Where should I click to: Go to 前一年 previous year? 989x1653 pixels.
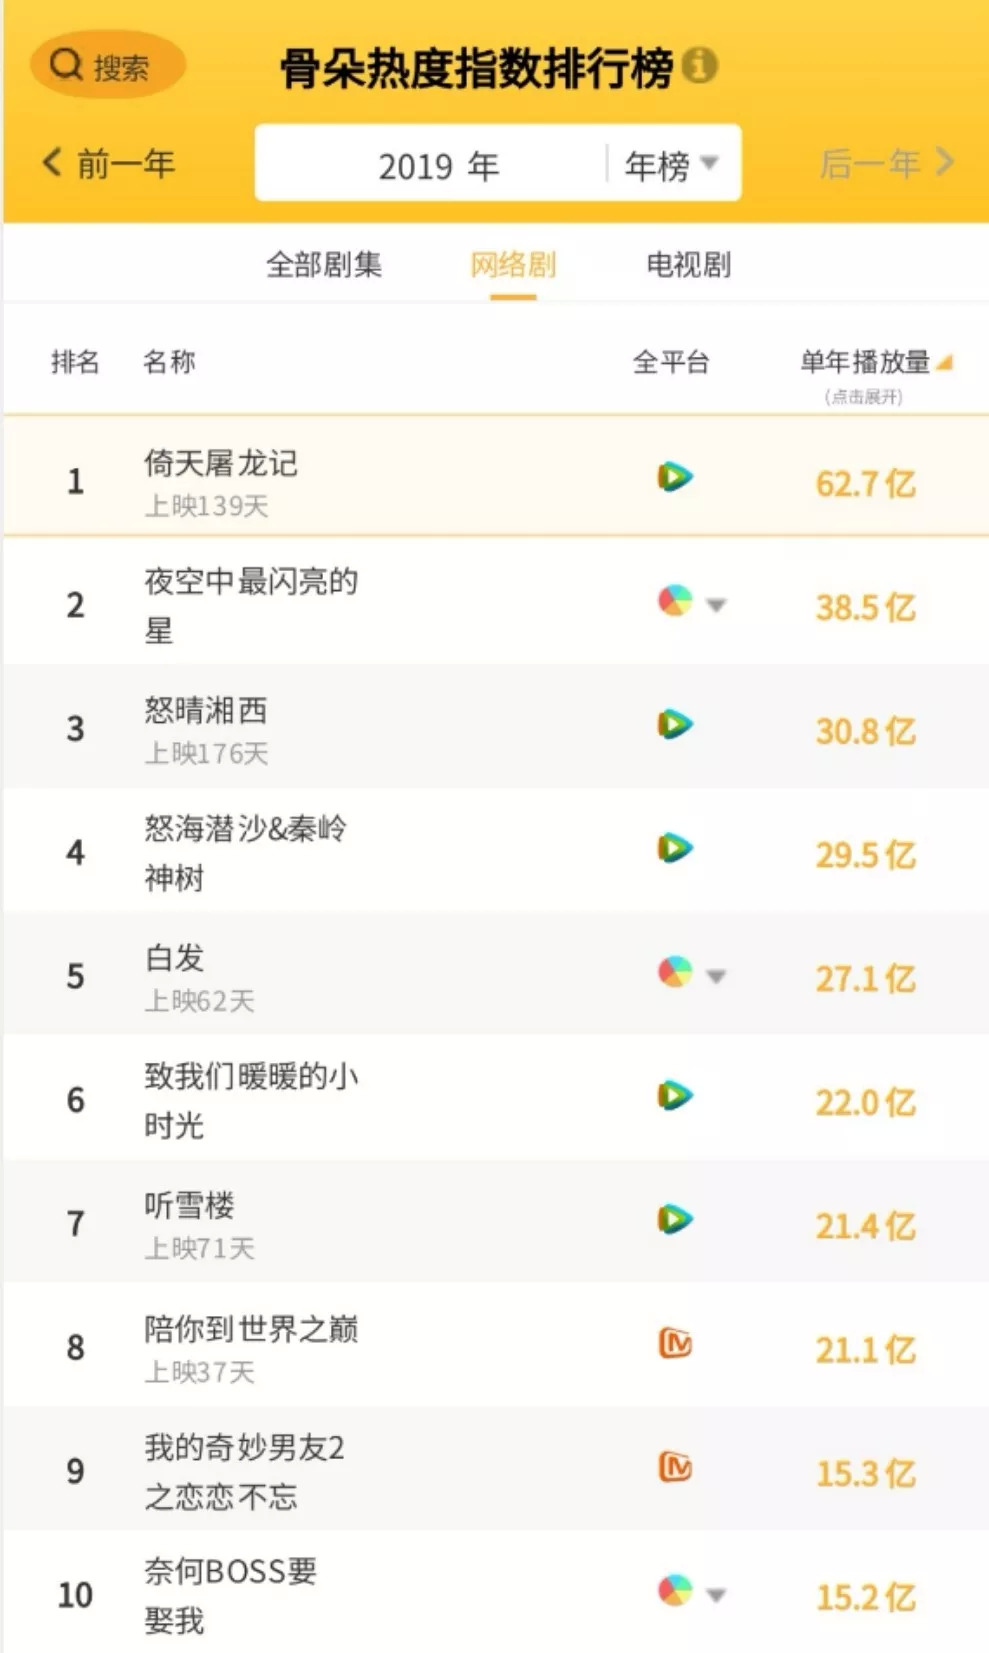tap(109, 163)
